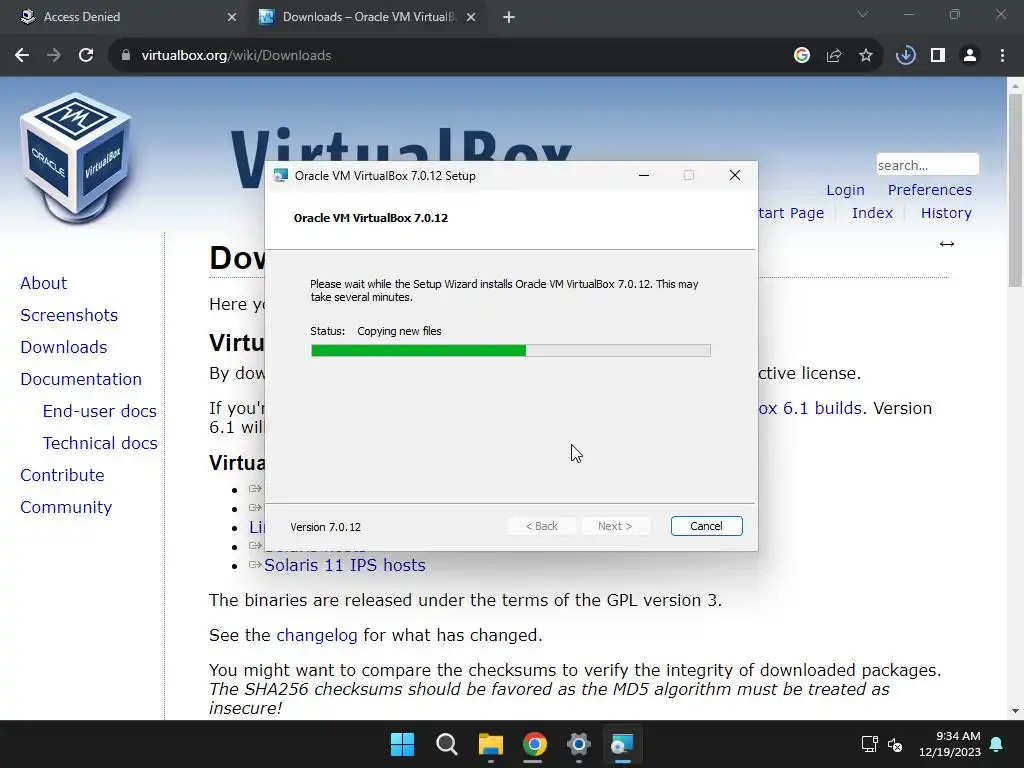Open the Technical docs link
Viewport: 1024px width, 768px height.
[x=100, y=443]
